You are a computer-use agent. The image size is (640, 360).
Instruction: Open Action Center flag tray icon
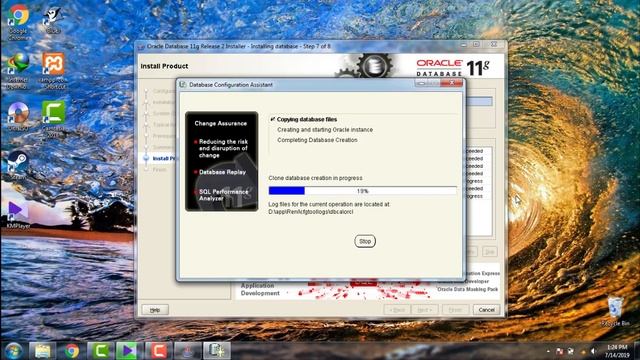coord(560,351)
